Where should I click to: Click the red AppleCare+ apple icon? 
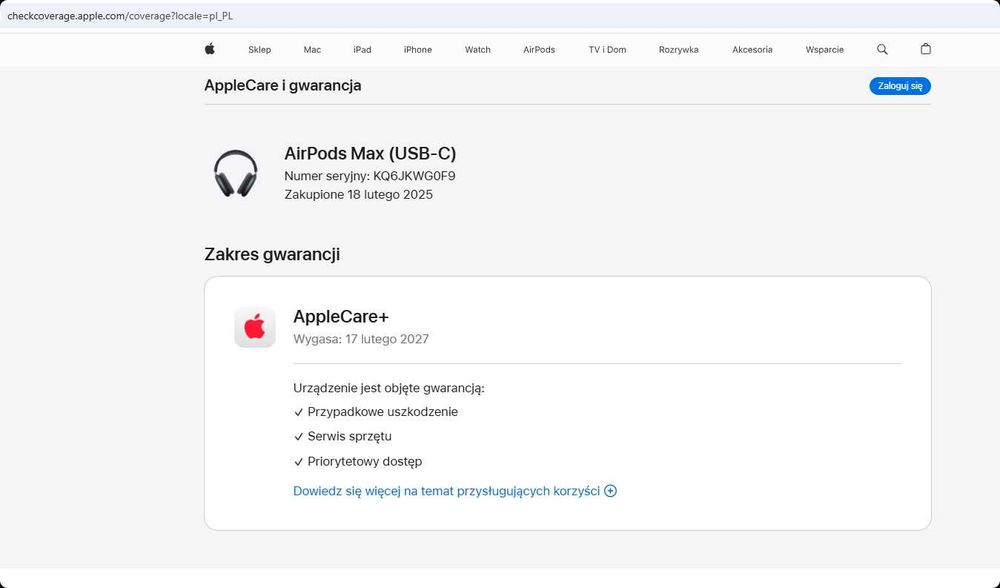(x=254, y=327)
